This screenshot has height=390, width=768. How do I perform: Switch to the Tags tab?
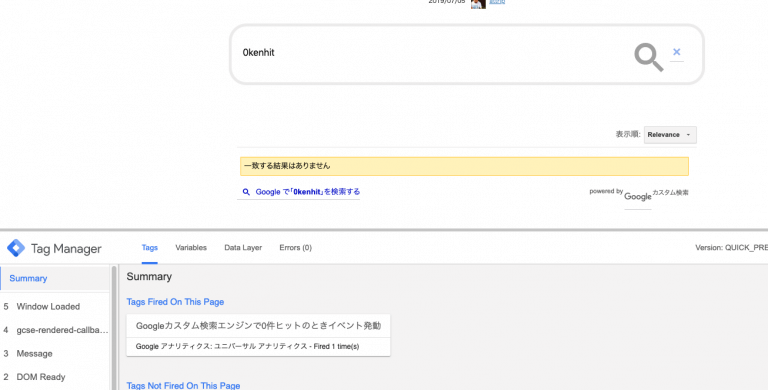click(x=149, y=248)
